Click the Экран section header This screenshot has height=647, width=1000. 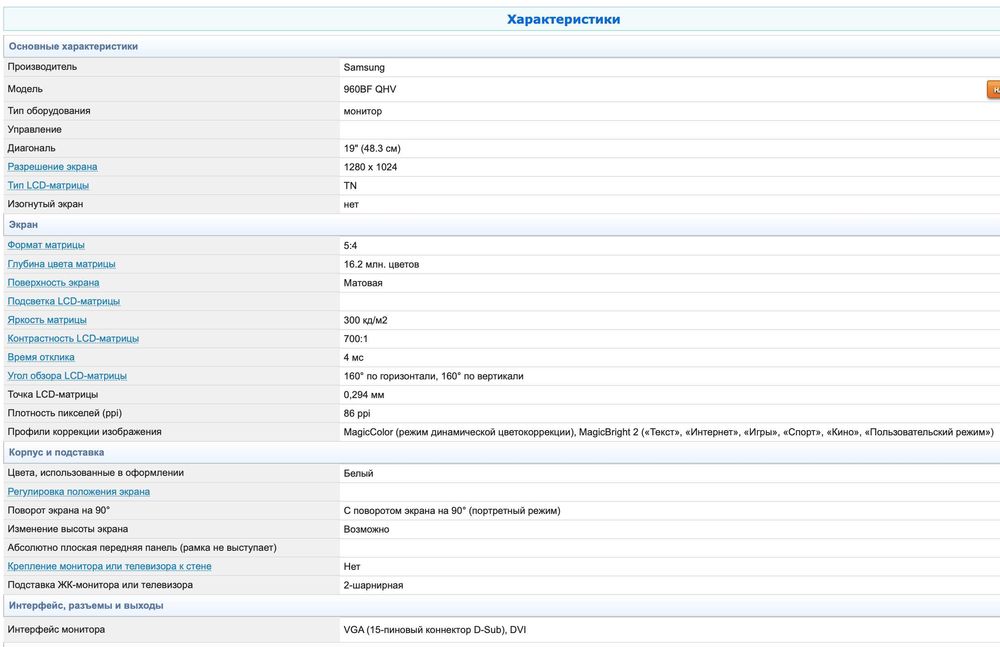[23, 225]
